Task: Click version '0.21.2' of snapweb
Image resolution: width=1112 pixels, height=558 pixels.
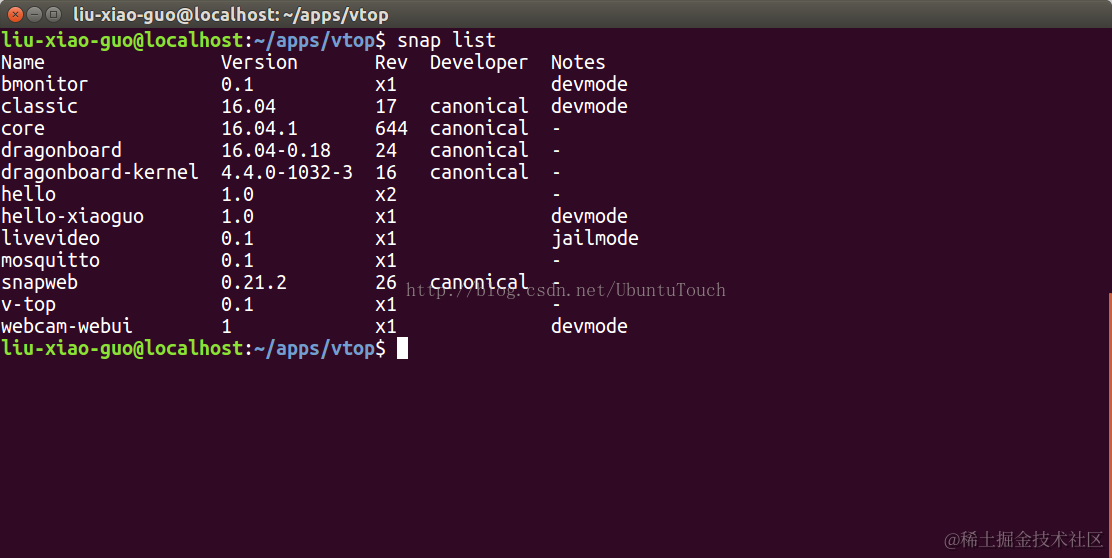Action: pyautogui.click(x=254, y=282)
